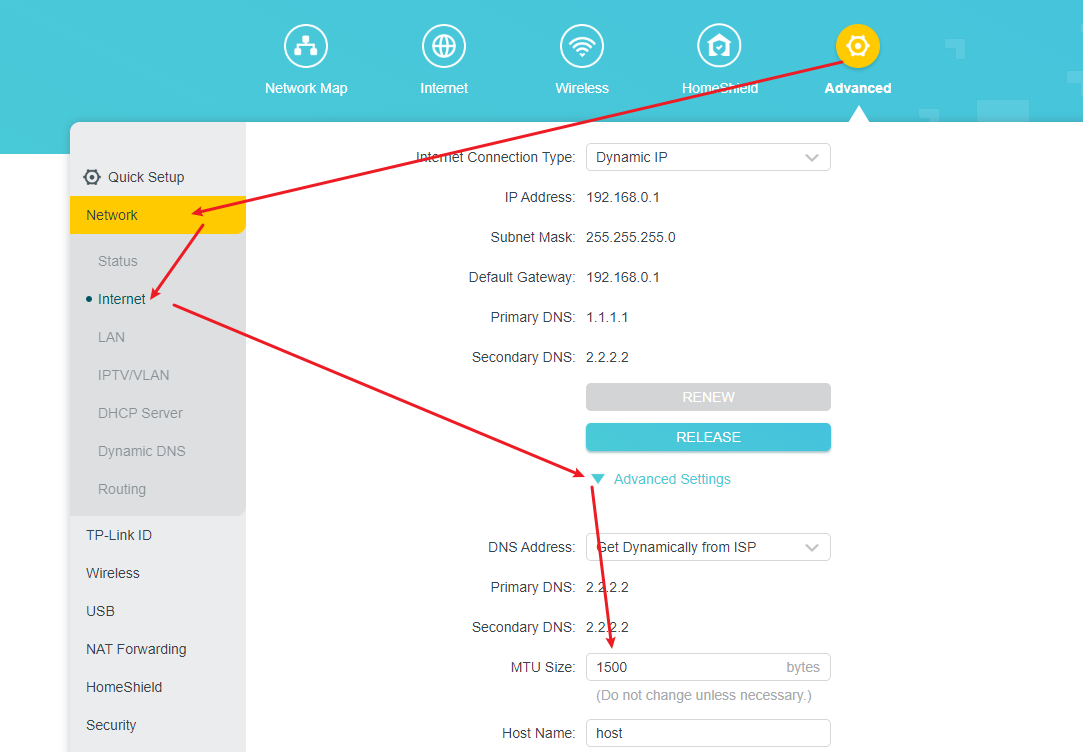The height and width of the screenshot is (752, 1083).
Task: Open HomeShield in the left sidebar
Action: point(124,687)
